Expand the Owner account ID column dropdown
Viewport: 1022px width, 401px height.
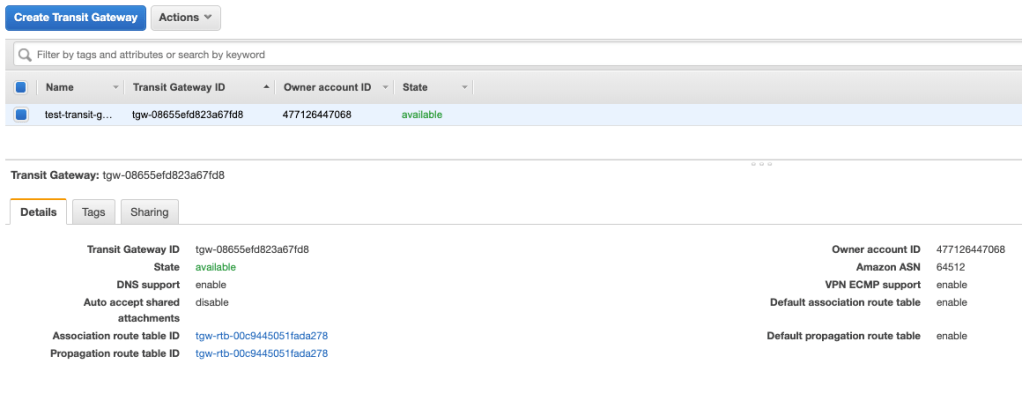(386, 88)
